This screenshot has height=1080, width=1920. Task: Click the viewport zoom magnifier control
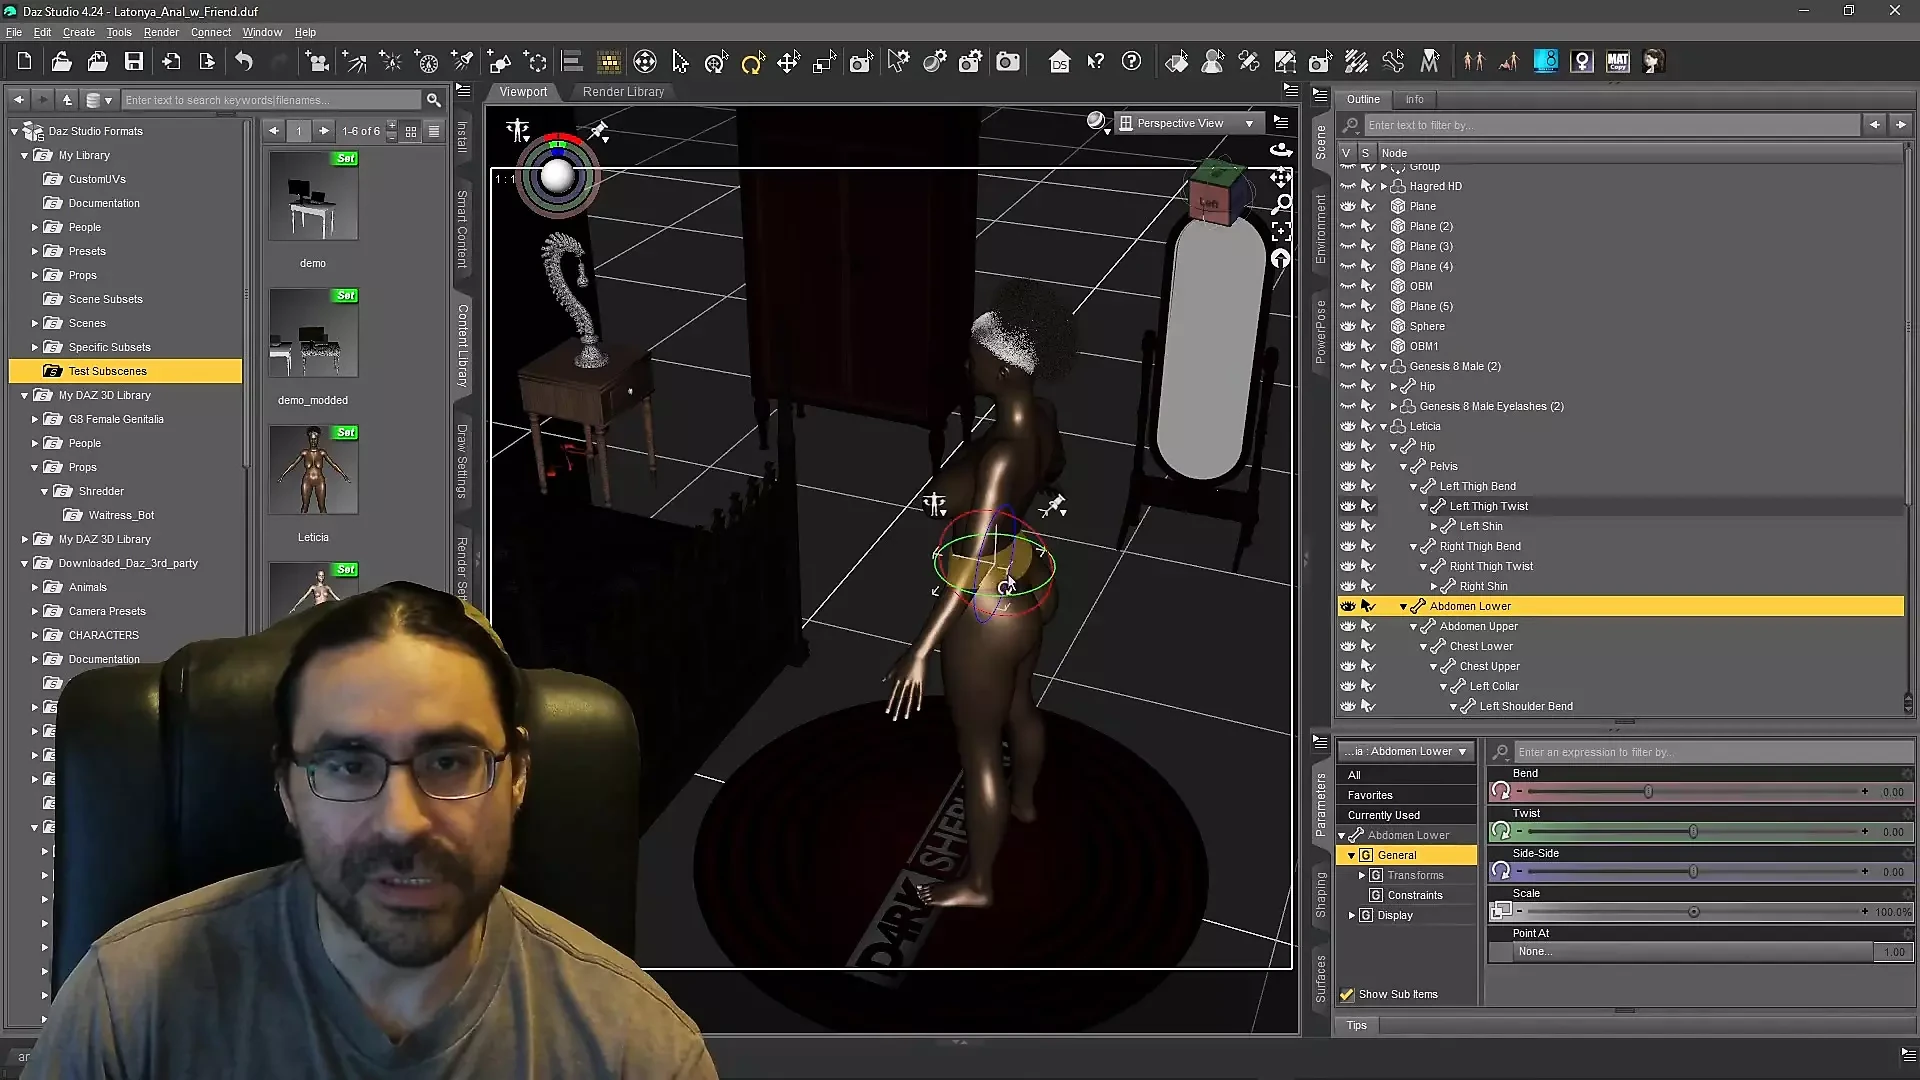point(1281,204)
